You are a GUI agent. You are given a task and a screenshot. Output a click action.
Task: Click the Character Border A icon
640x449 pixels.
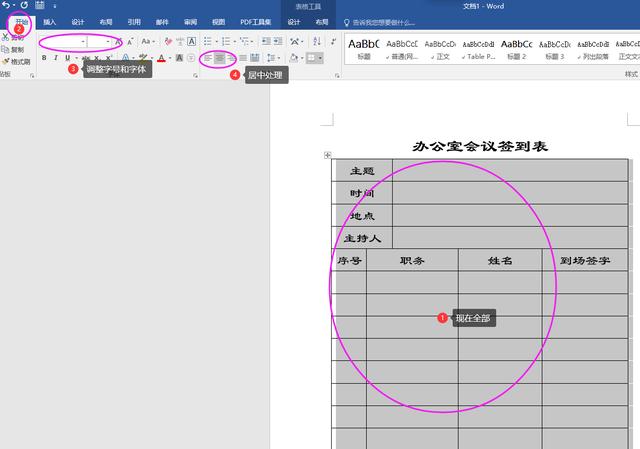[191, 42]
